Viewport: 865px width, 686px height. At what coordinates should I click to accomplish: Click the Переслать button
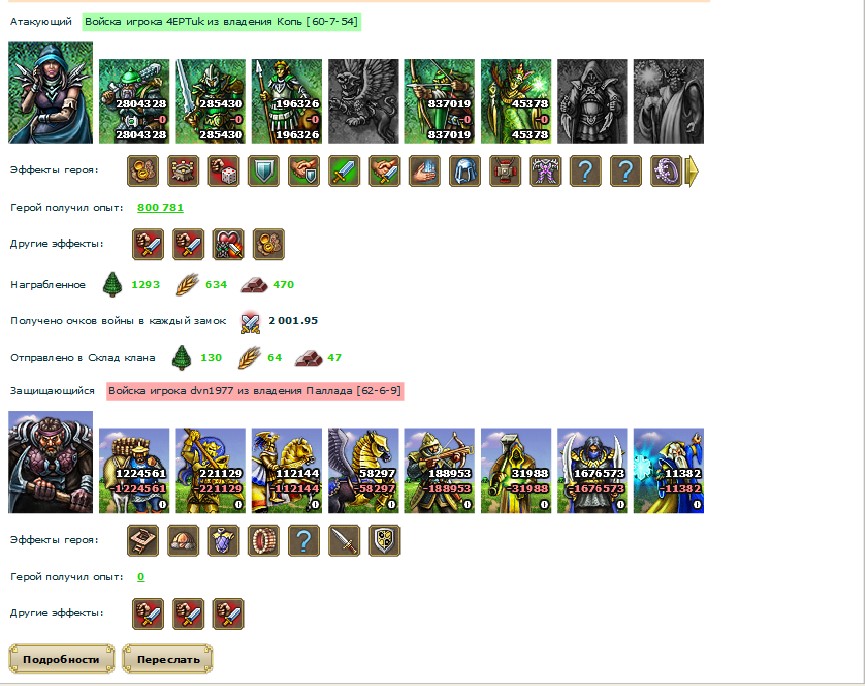click(x=168, y=659)
